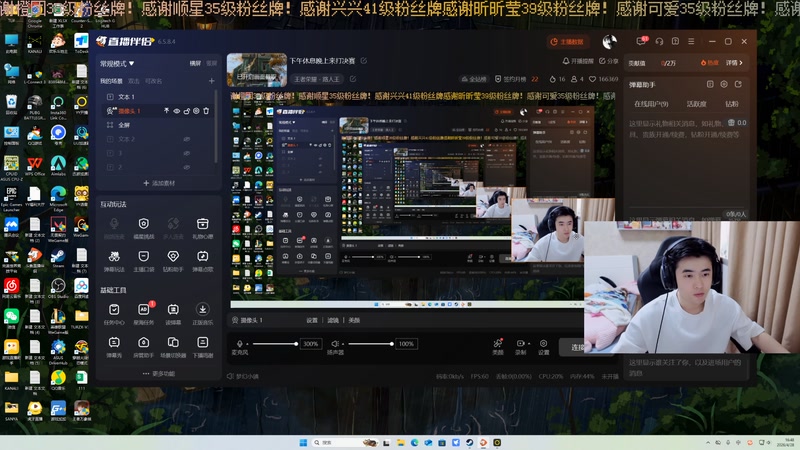Open speaker device dropdown arrow
Viewport: 800px width, 450px height.
click(342, 344)
